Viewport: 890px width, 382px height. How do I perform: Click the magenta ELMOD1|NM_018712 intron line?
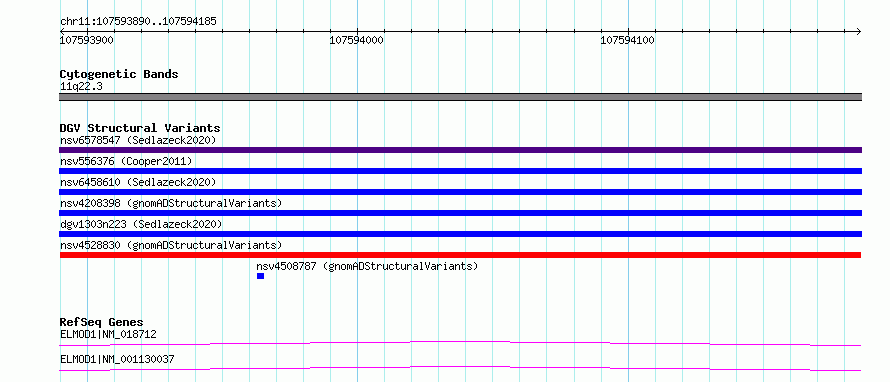(460, 343)
